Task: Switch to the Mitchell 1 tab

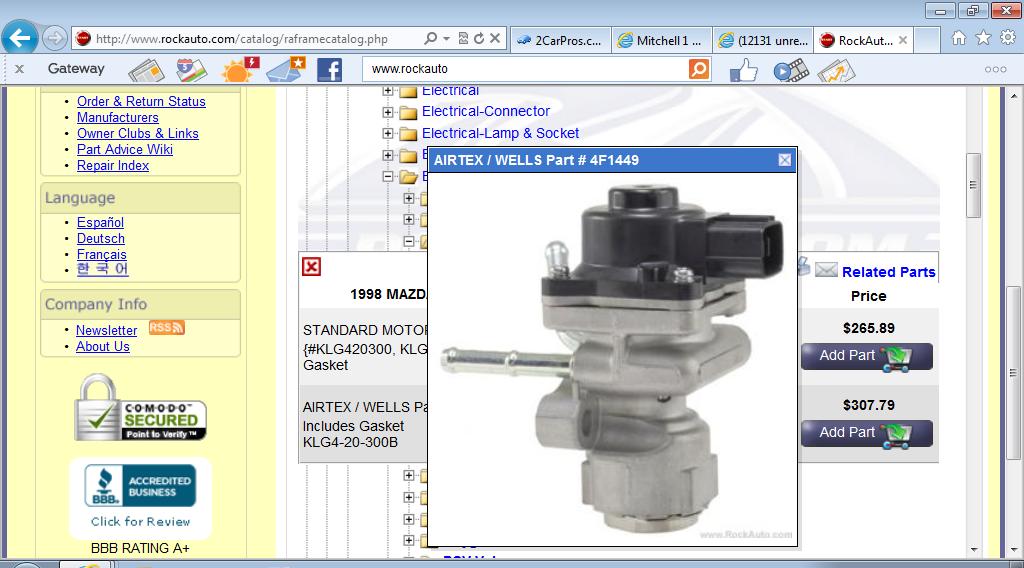Action: point(662,40)
